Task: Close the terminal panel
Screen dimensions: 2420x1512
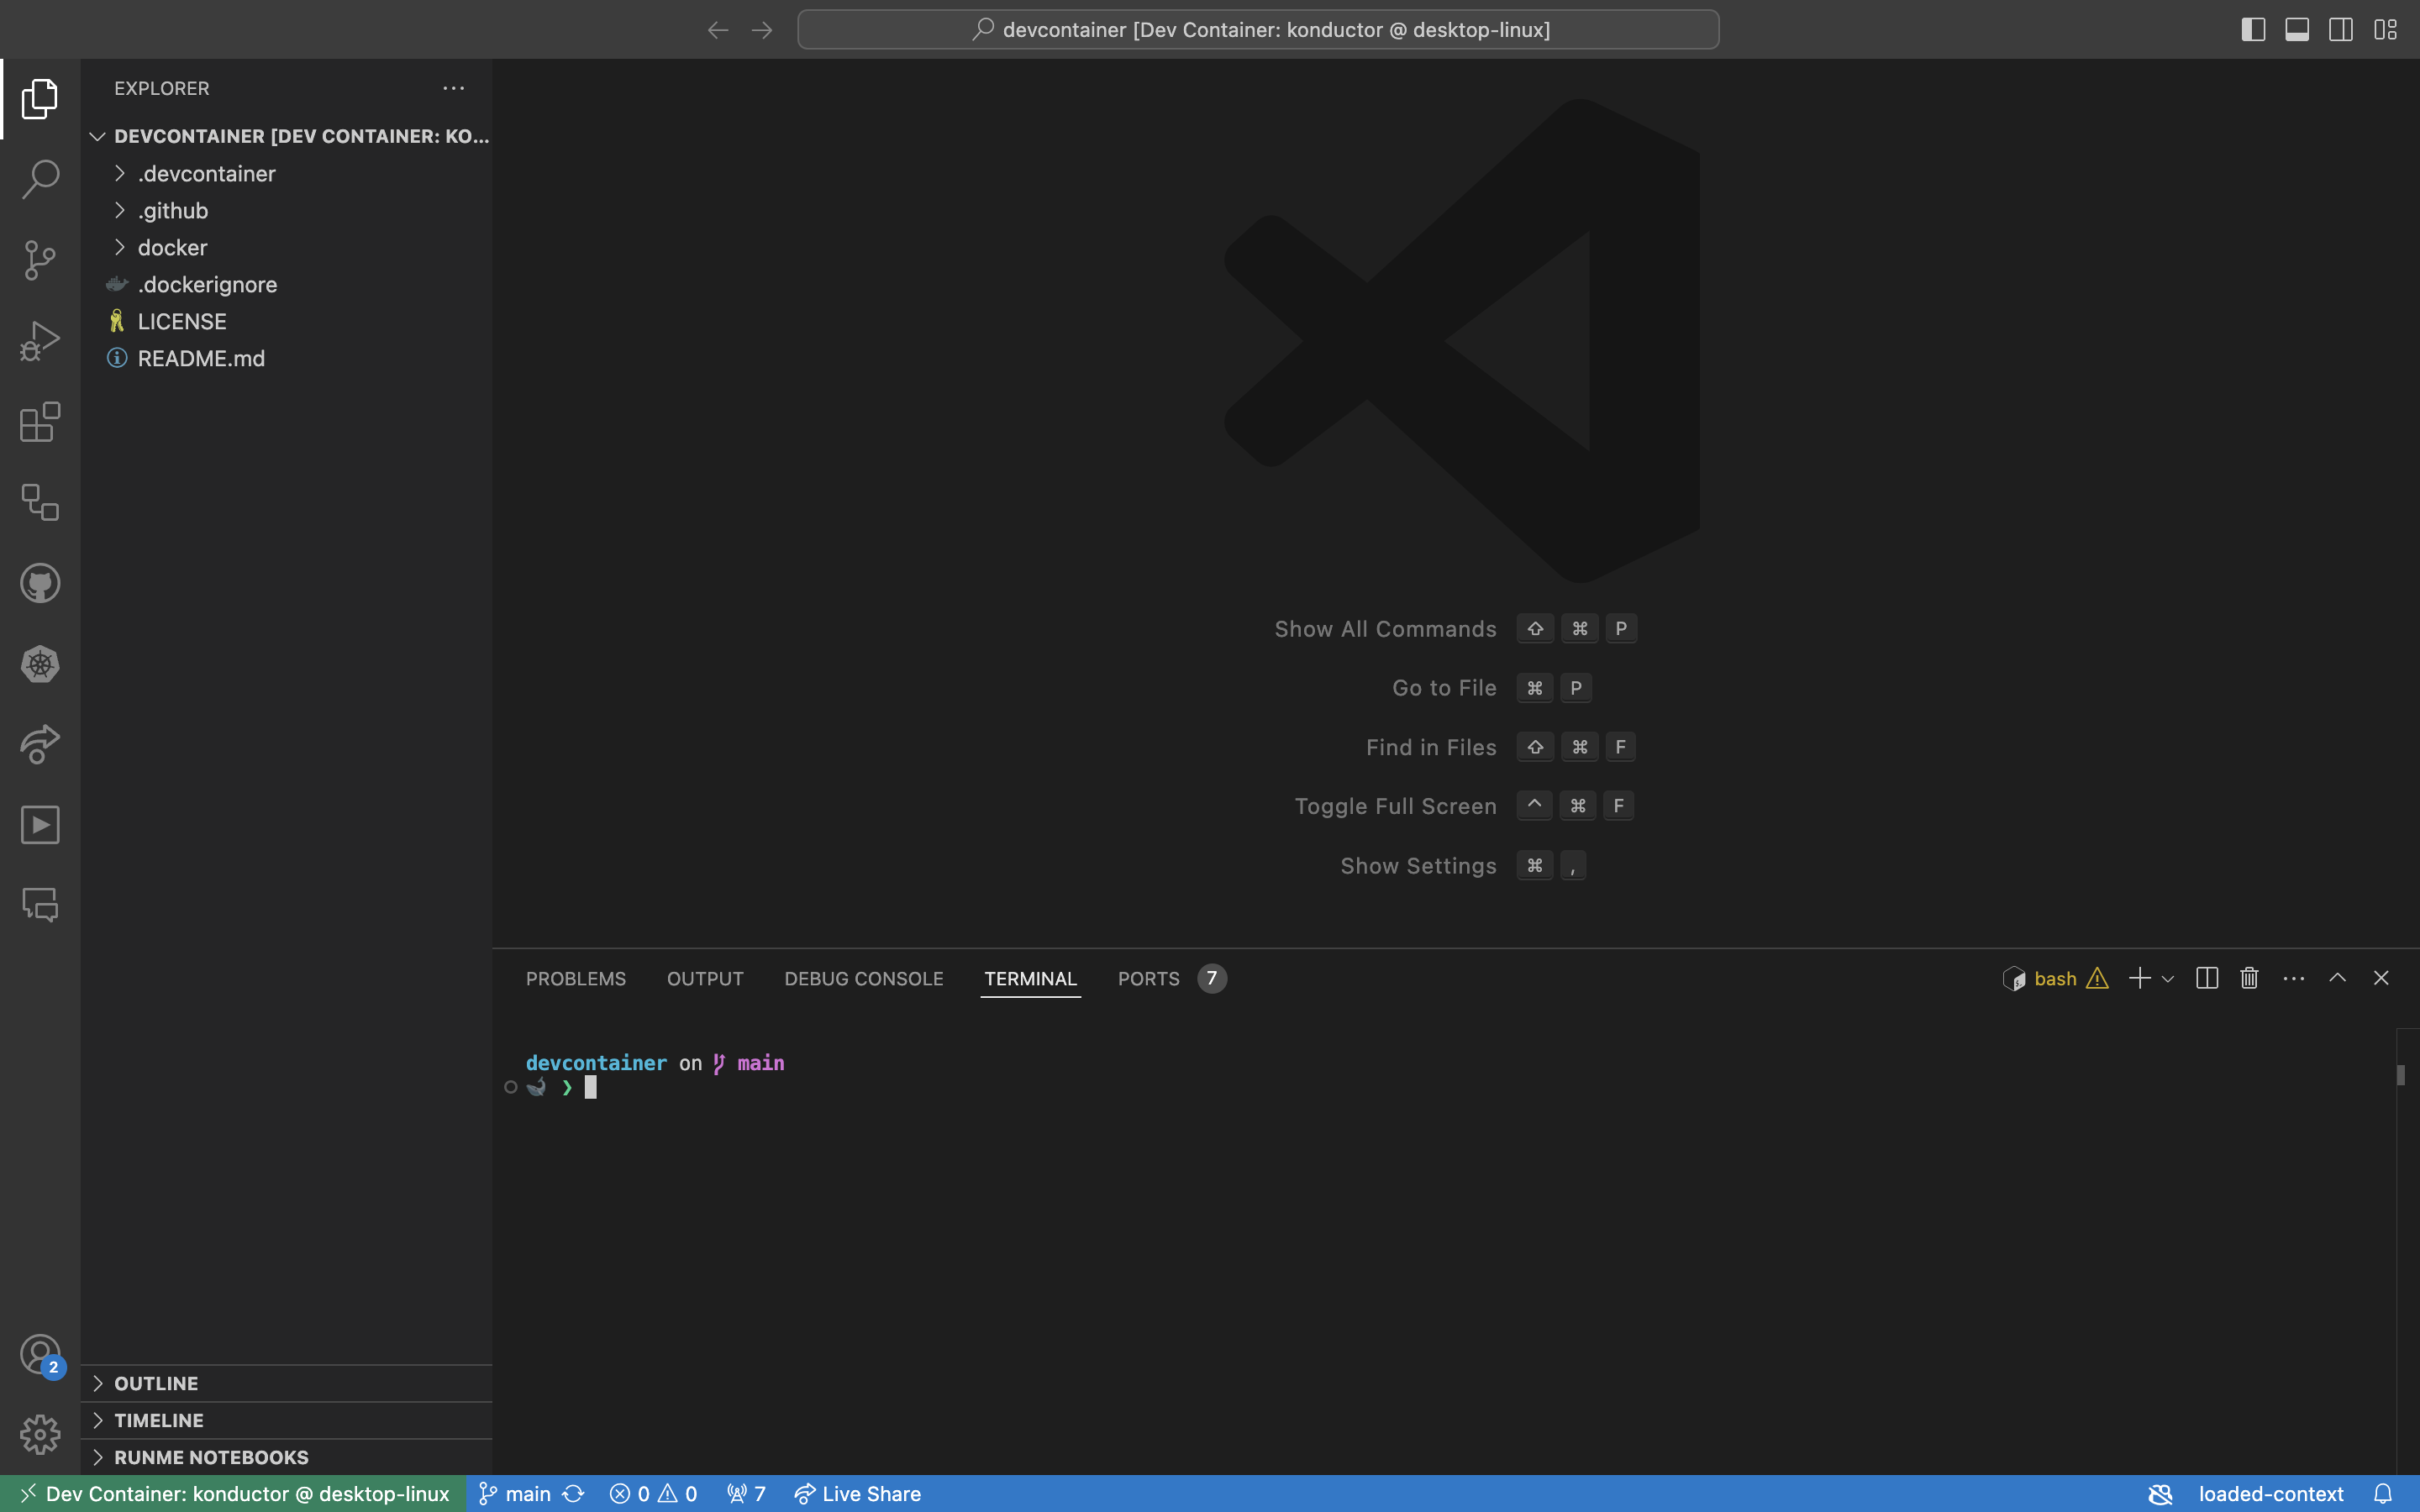Action: pos(2381,978)
